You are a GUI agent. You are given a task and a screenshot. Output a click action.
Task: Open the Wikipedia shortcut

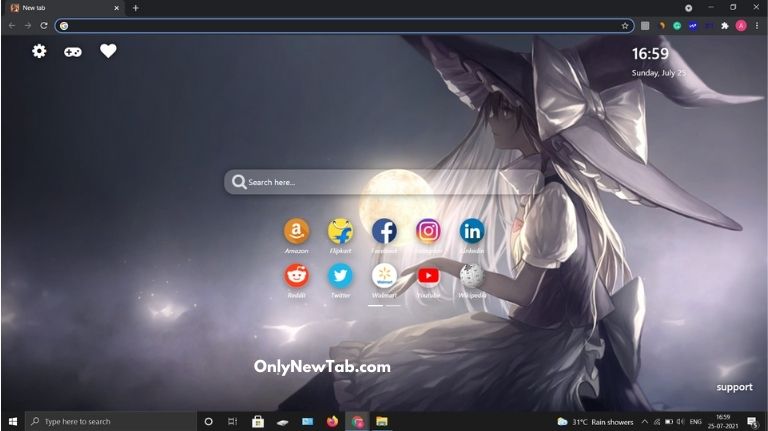[472, 276]
